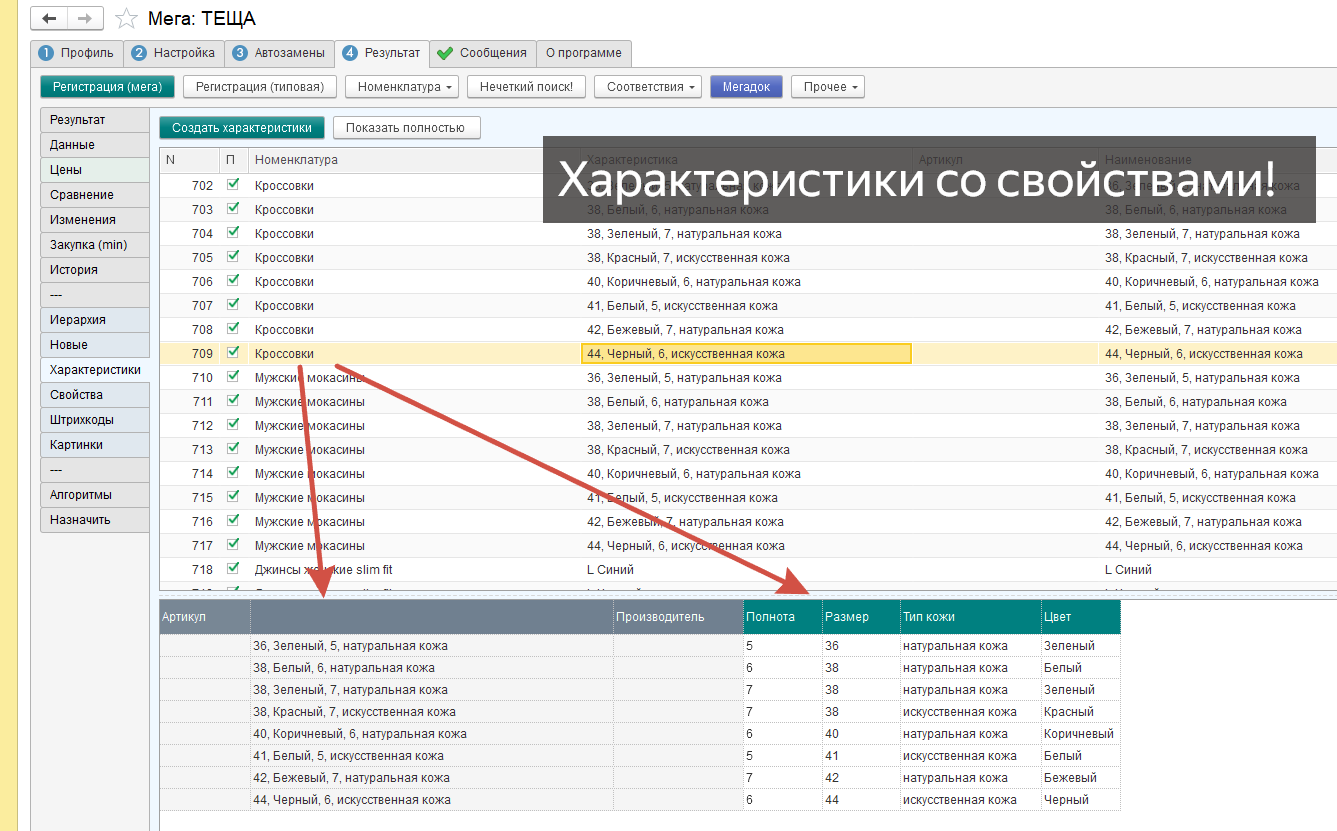Click the Коричневый cell in Цвет column
Image resolution: width=1337 pixels, height=831 pixels.
(x=1079, y=733)
